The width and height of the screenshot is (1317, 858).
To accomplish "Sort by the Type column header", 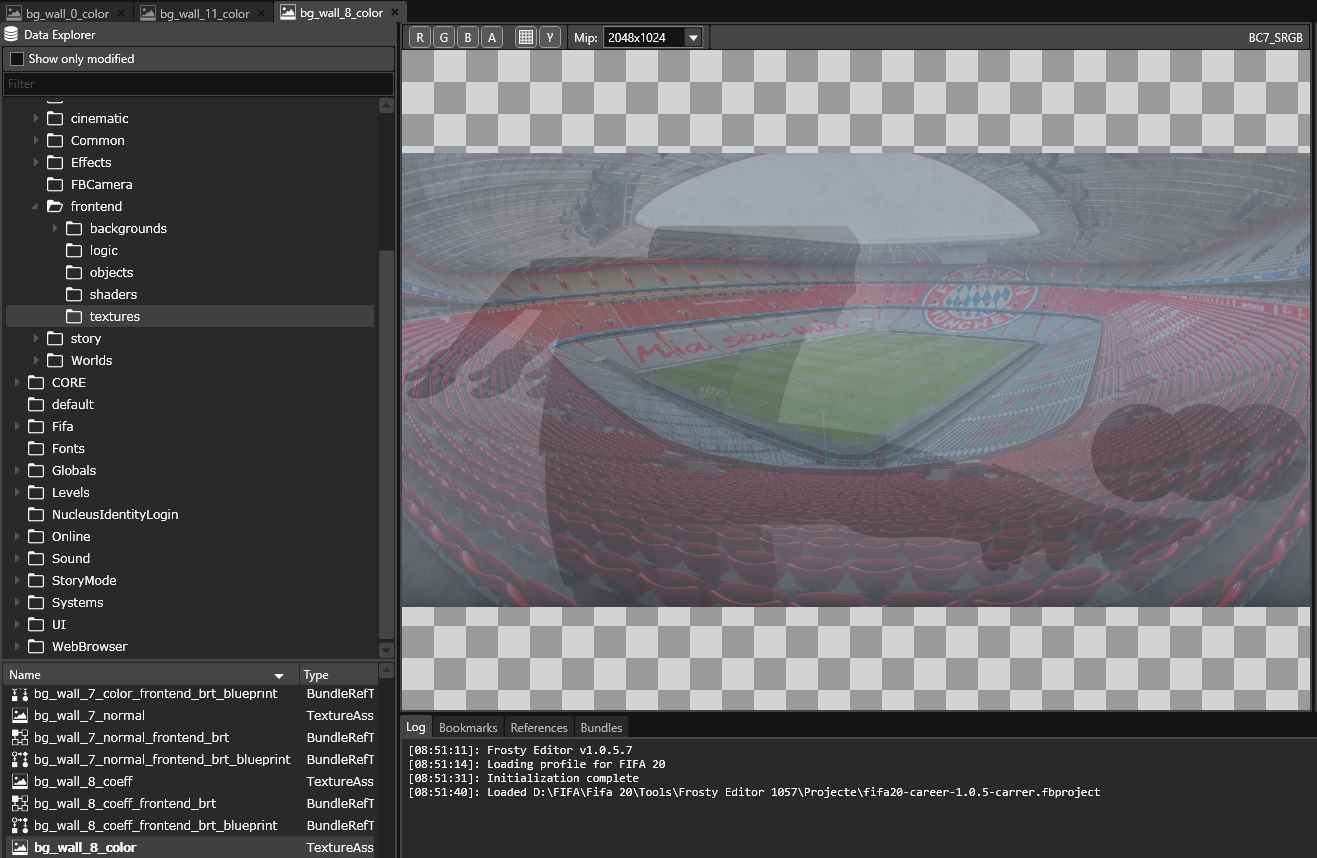I will tap(337, 675).
